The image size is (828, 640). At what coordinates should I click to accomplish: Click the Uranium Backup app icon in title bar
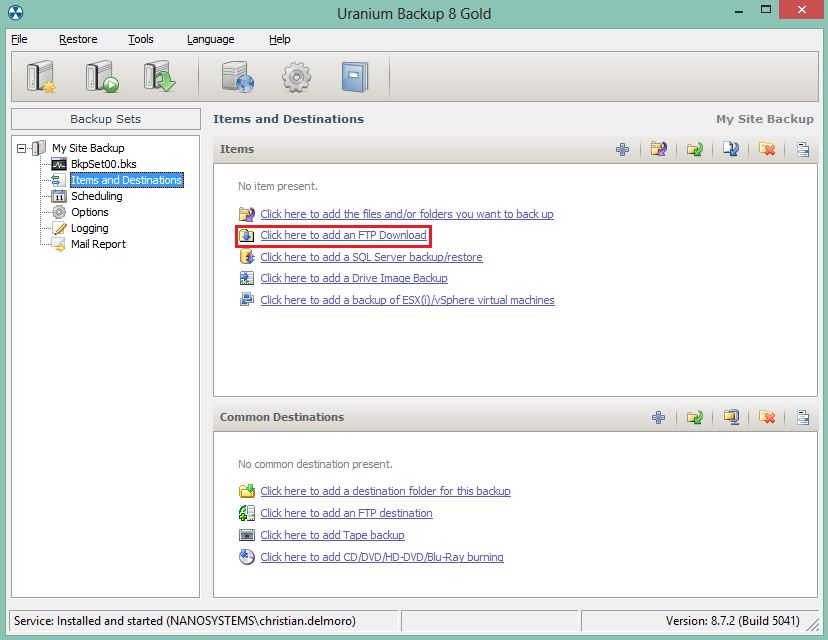[x=16, y=13]
